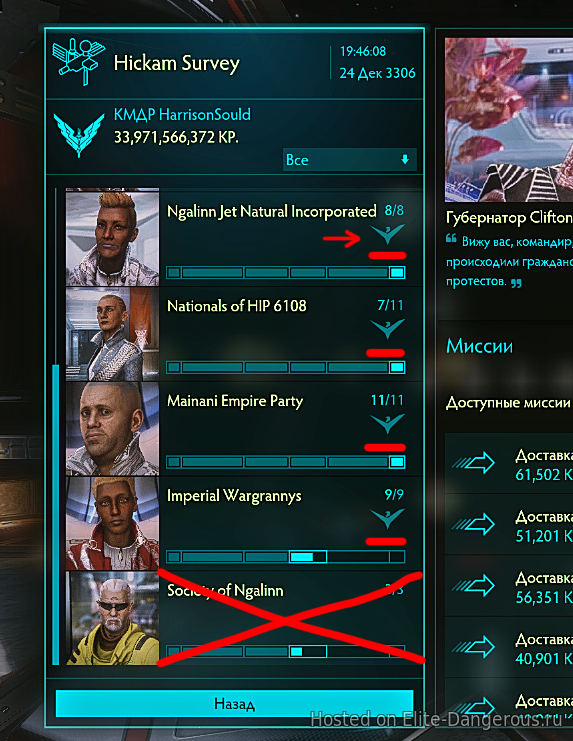
Task: Click the faction list vertical scrollbar
Action: 56,514
